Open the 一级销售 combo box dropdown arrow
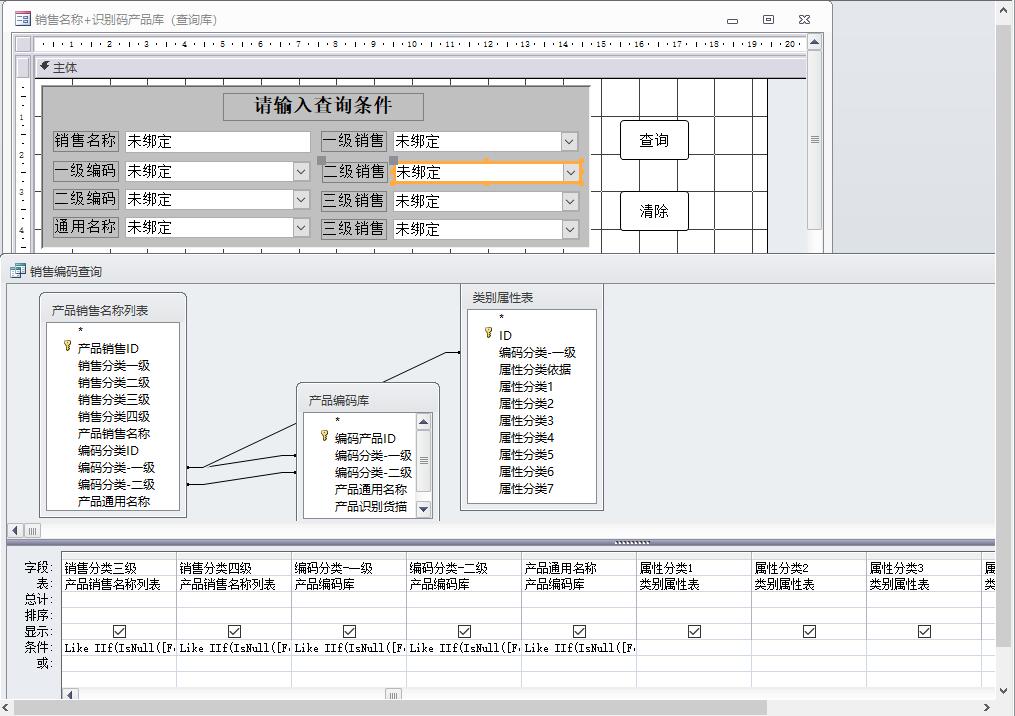1015x716 pixels. coord(569,141)
